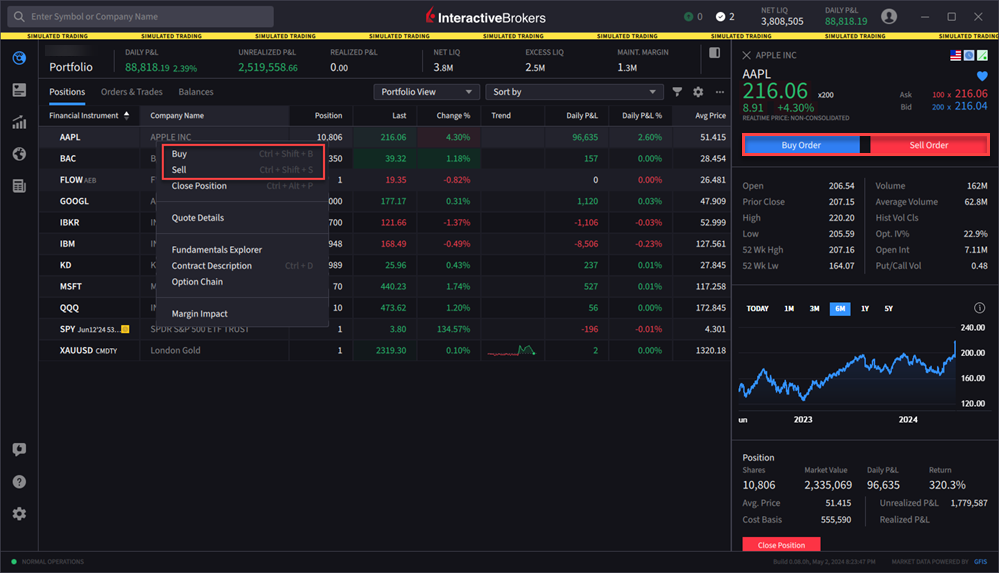Choose Buy from the context menu

pyautogui.click(x=242, y=154)
